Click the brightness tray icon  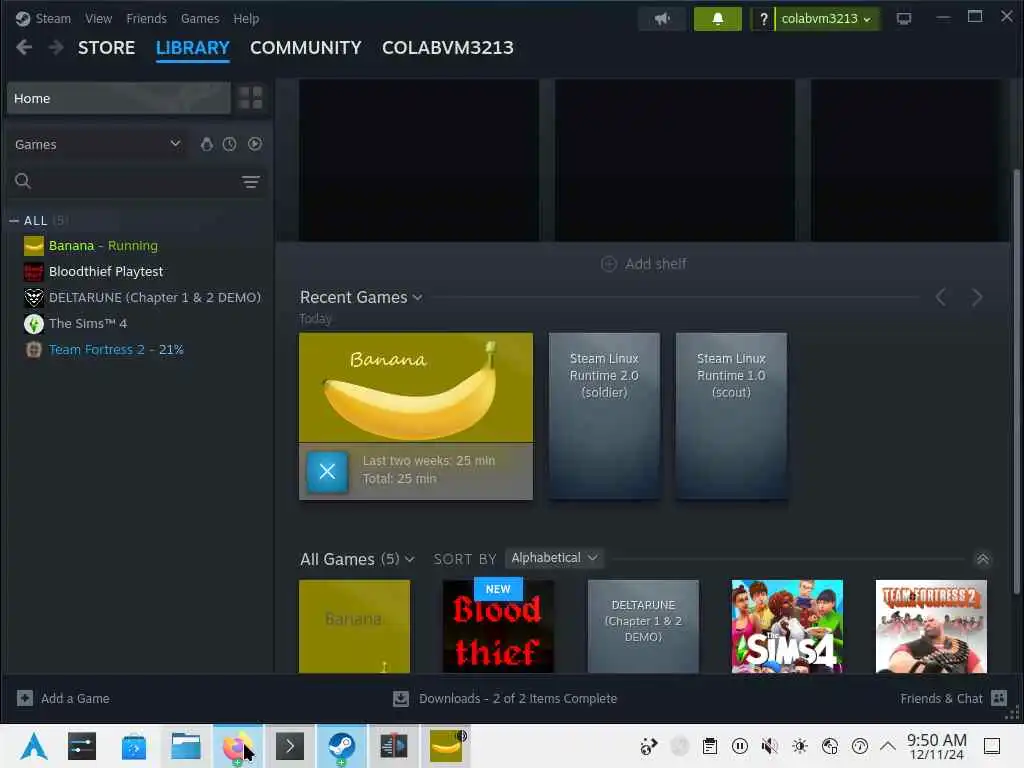pyautogui.click(x=799, y=746)
